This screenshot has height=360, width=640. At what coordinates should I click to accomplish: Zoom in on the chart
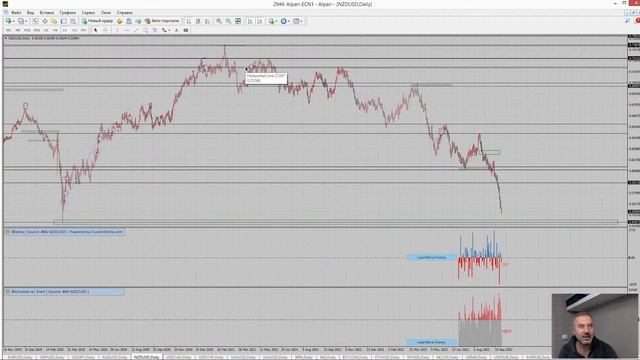(x=219, y=21)
